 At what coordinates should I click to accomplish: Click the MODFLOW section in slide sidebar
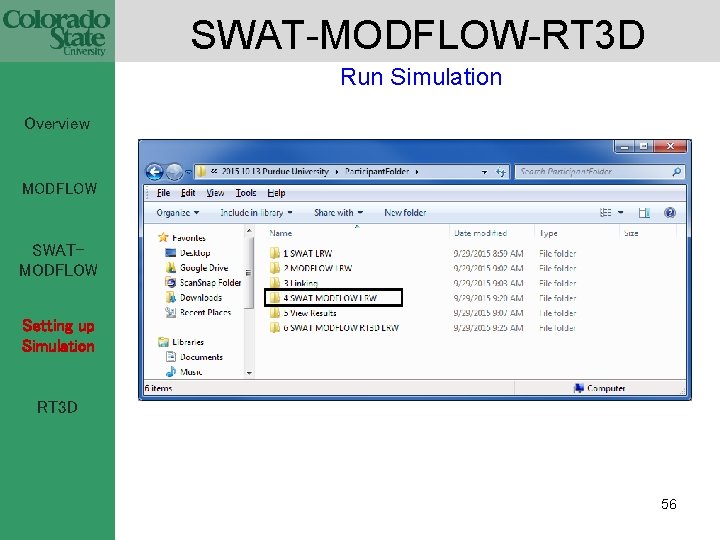click(59, 188)
